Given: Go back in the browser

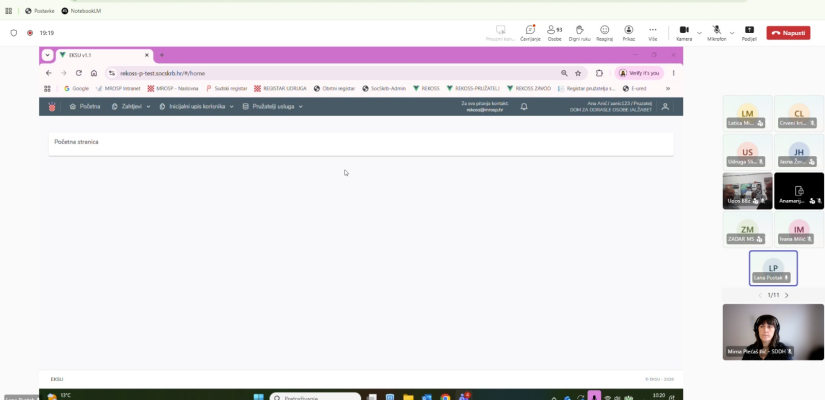Looking at the screenshot, I should (49, 73).
